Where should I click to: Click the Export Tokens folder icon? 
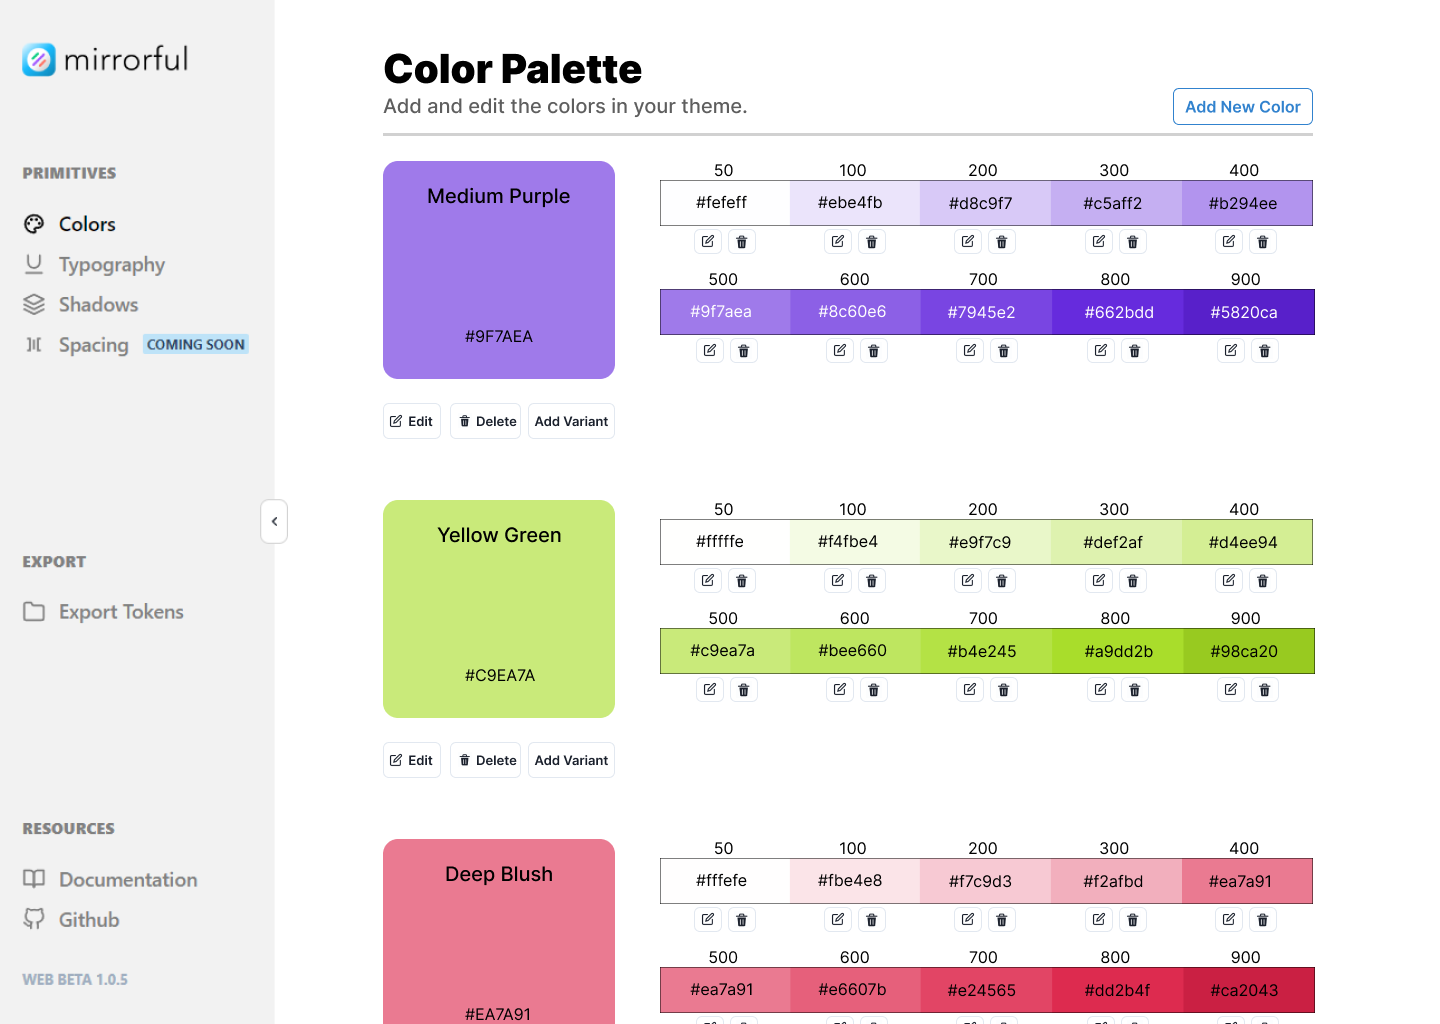pos(33,611)
